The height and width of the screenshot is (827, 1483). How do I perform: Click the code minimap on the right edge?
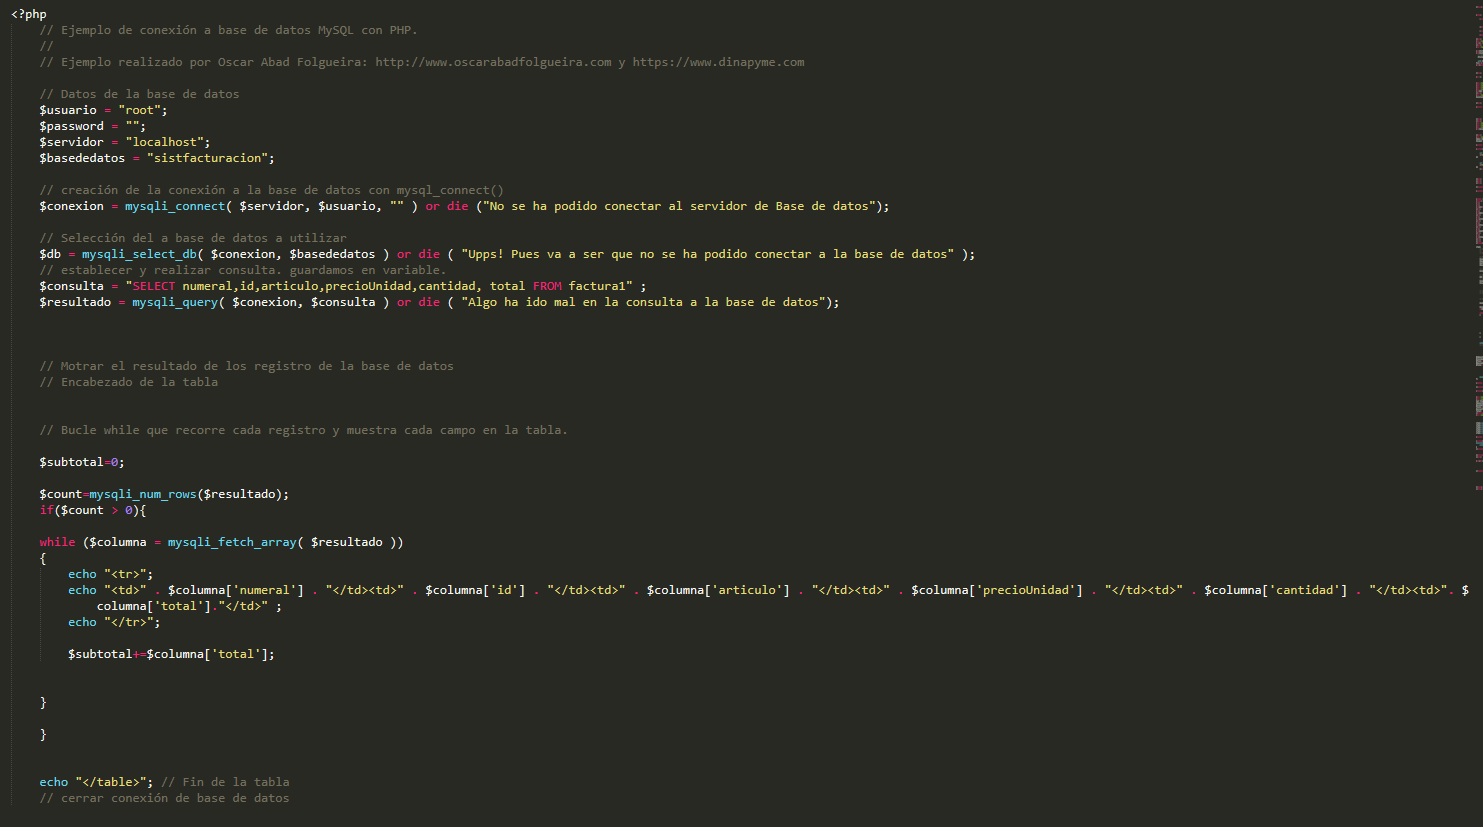1479,250
